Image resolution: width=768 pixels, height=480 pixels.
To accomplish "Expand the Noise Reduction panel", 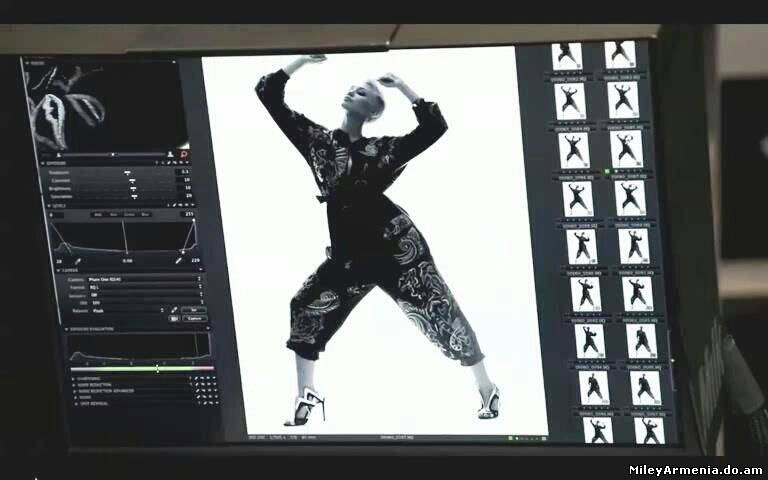I will coord(73,385).
